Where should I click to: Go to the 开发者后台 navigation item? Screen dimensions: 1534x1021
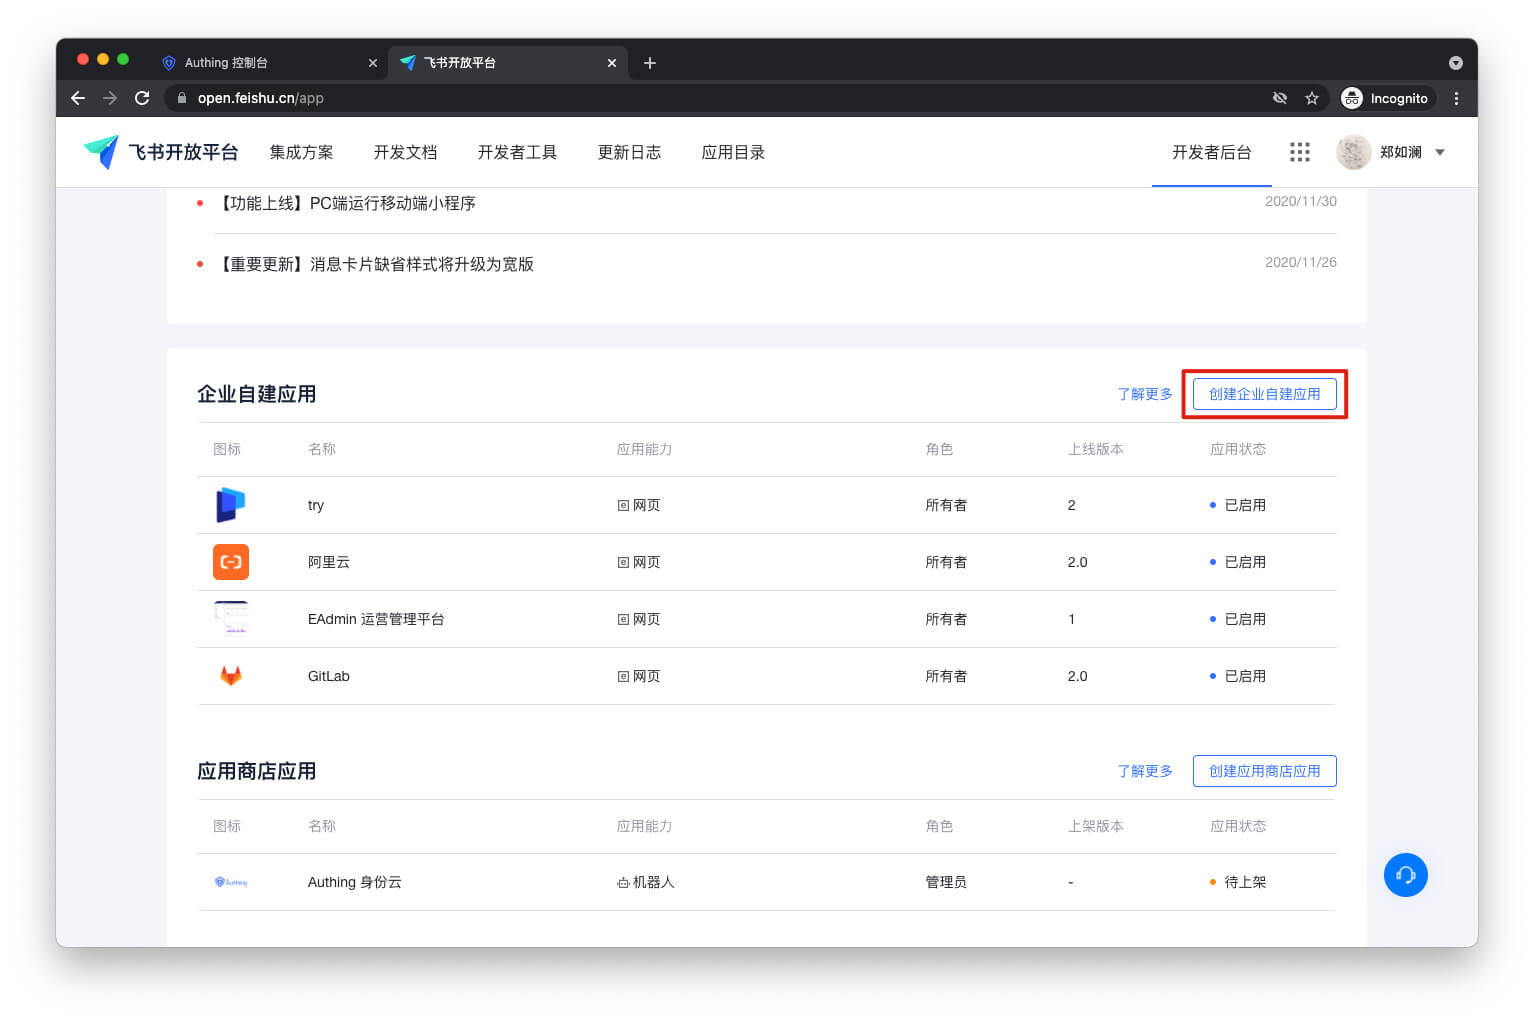point(1211,152)
